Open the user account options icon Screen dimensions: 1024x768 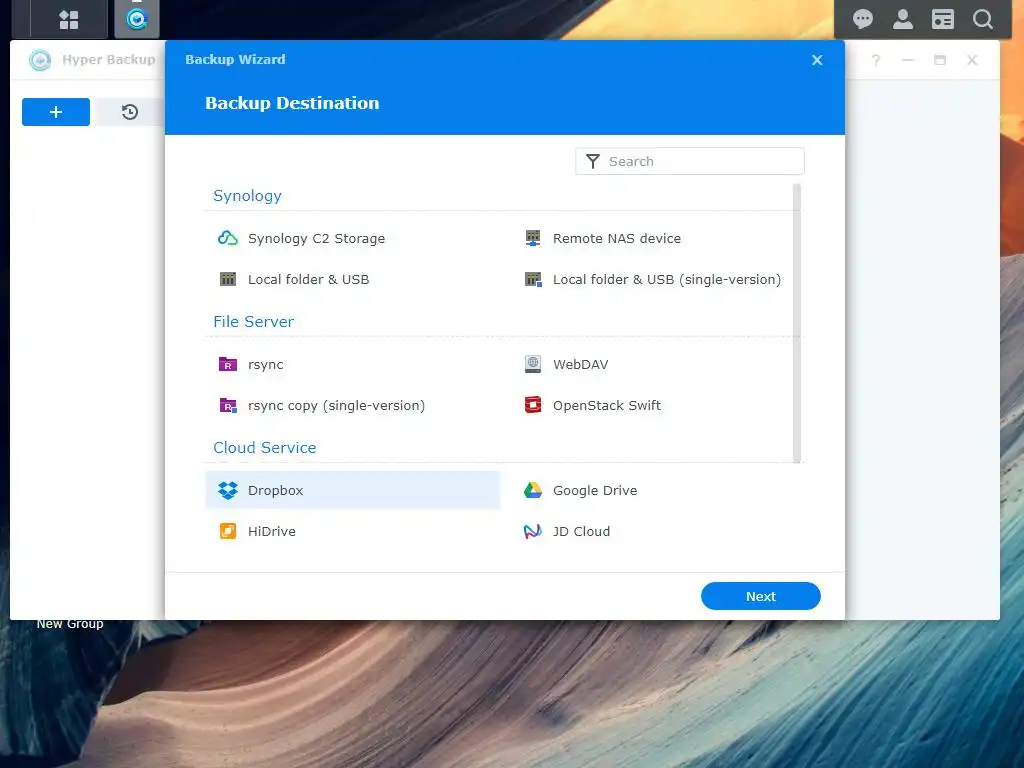click(903, 19)
